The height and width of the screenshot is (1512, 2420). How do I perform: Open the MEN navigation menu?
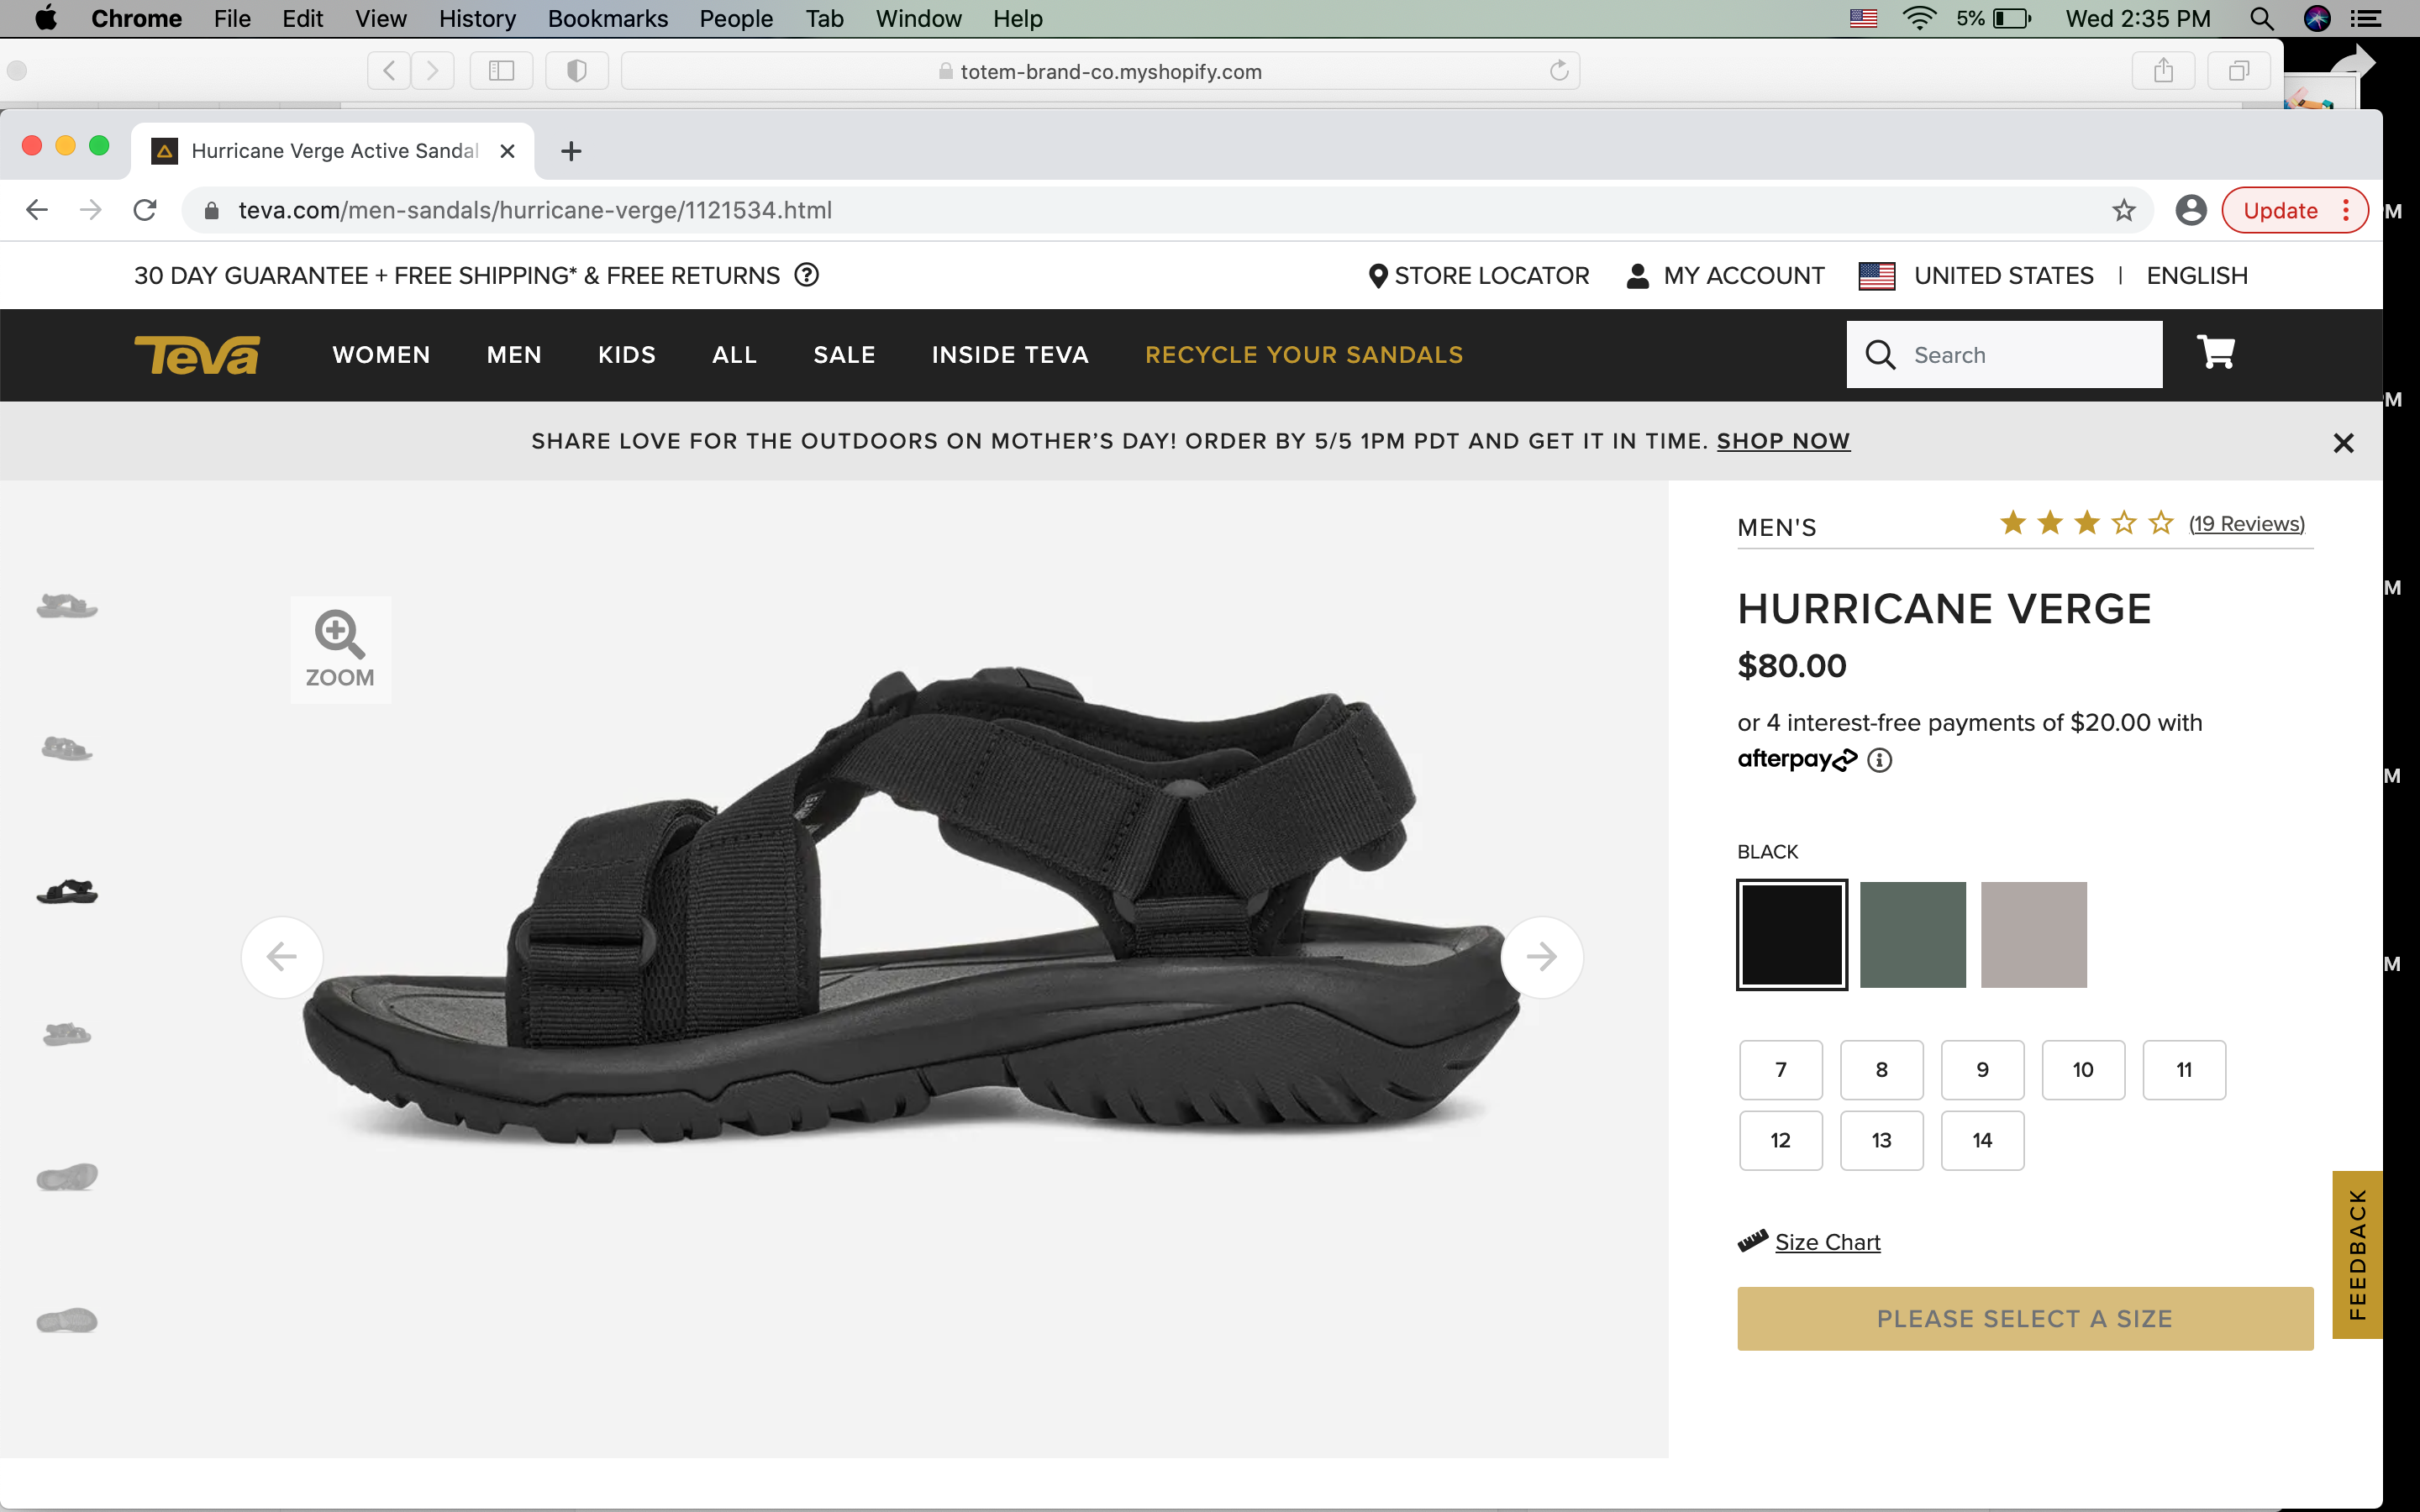pyautogui.click(x=514, y=355)
